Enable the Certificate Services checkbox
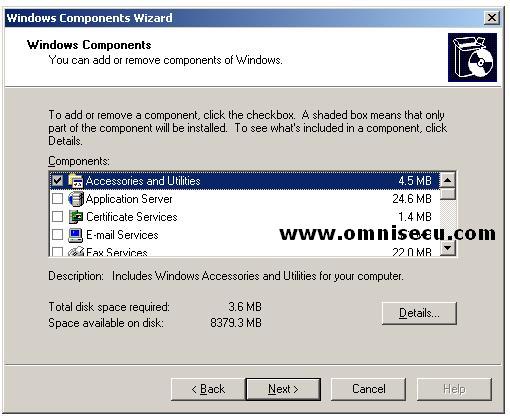510x417 pixels. pyautogui.click(x=57, y=217)
